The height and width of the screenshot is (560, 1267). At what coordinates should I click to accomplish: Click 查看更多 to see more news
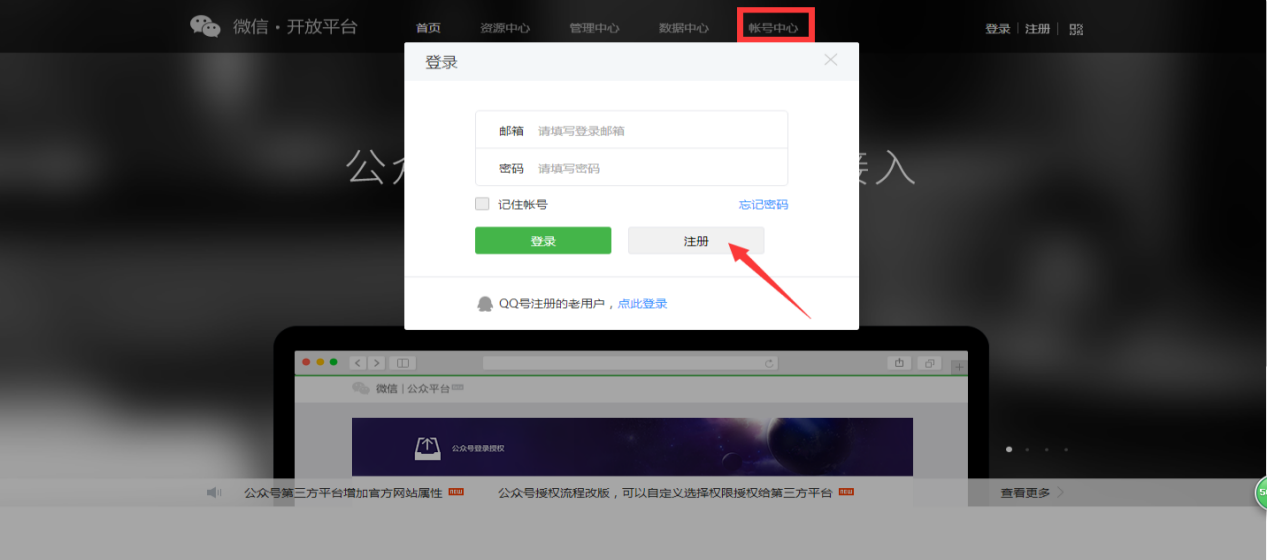click(x=1032, y=492)
